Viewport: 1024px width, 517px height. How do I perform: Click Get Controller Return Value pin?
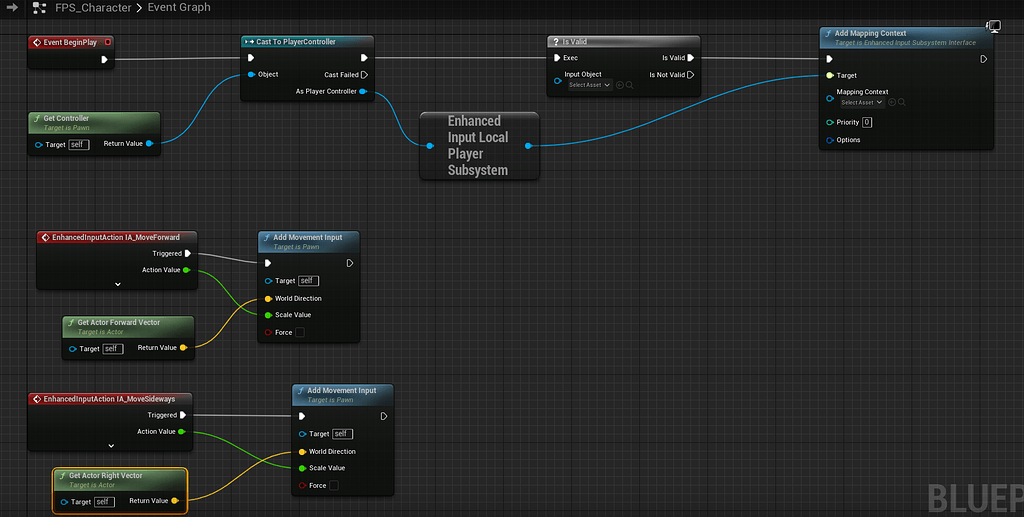click(149, 144)
